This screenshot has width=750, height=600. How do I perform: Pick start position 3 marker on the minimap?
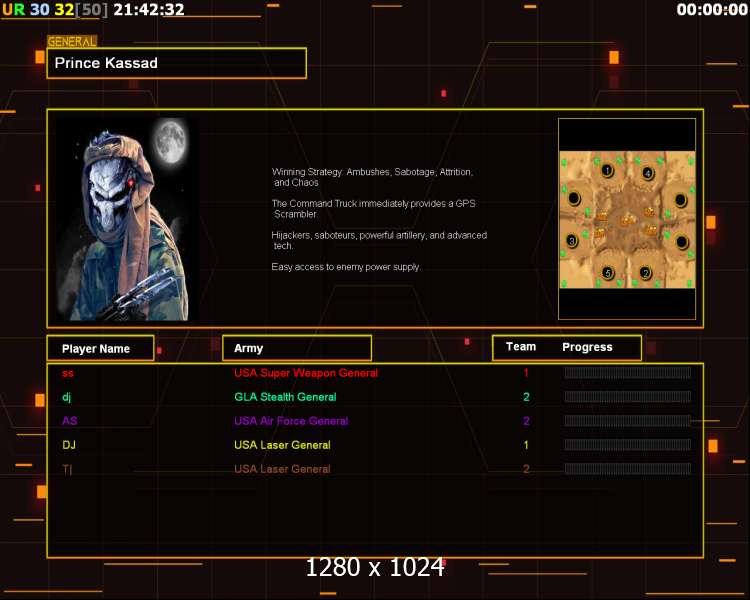click(572, 240)
